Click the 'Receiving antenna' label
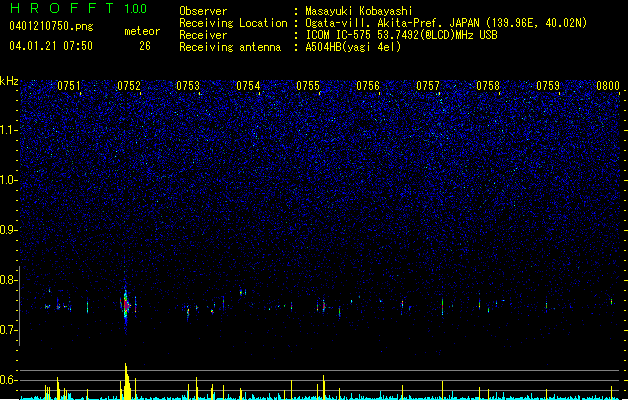Screen dimensions: 629x400 click(x=230, y=47)
